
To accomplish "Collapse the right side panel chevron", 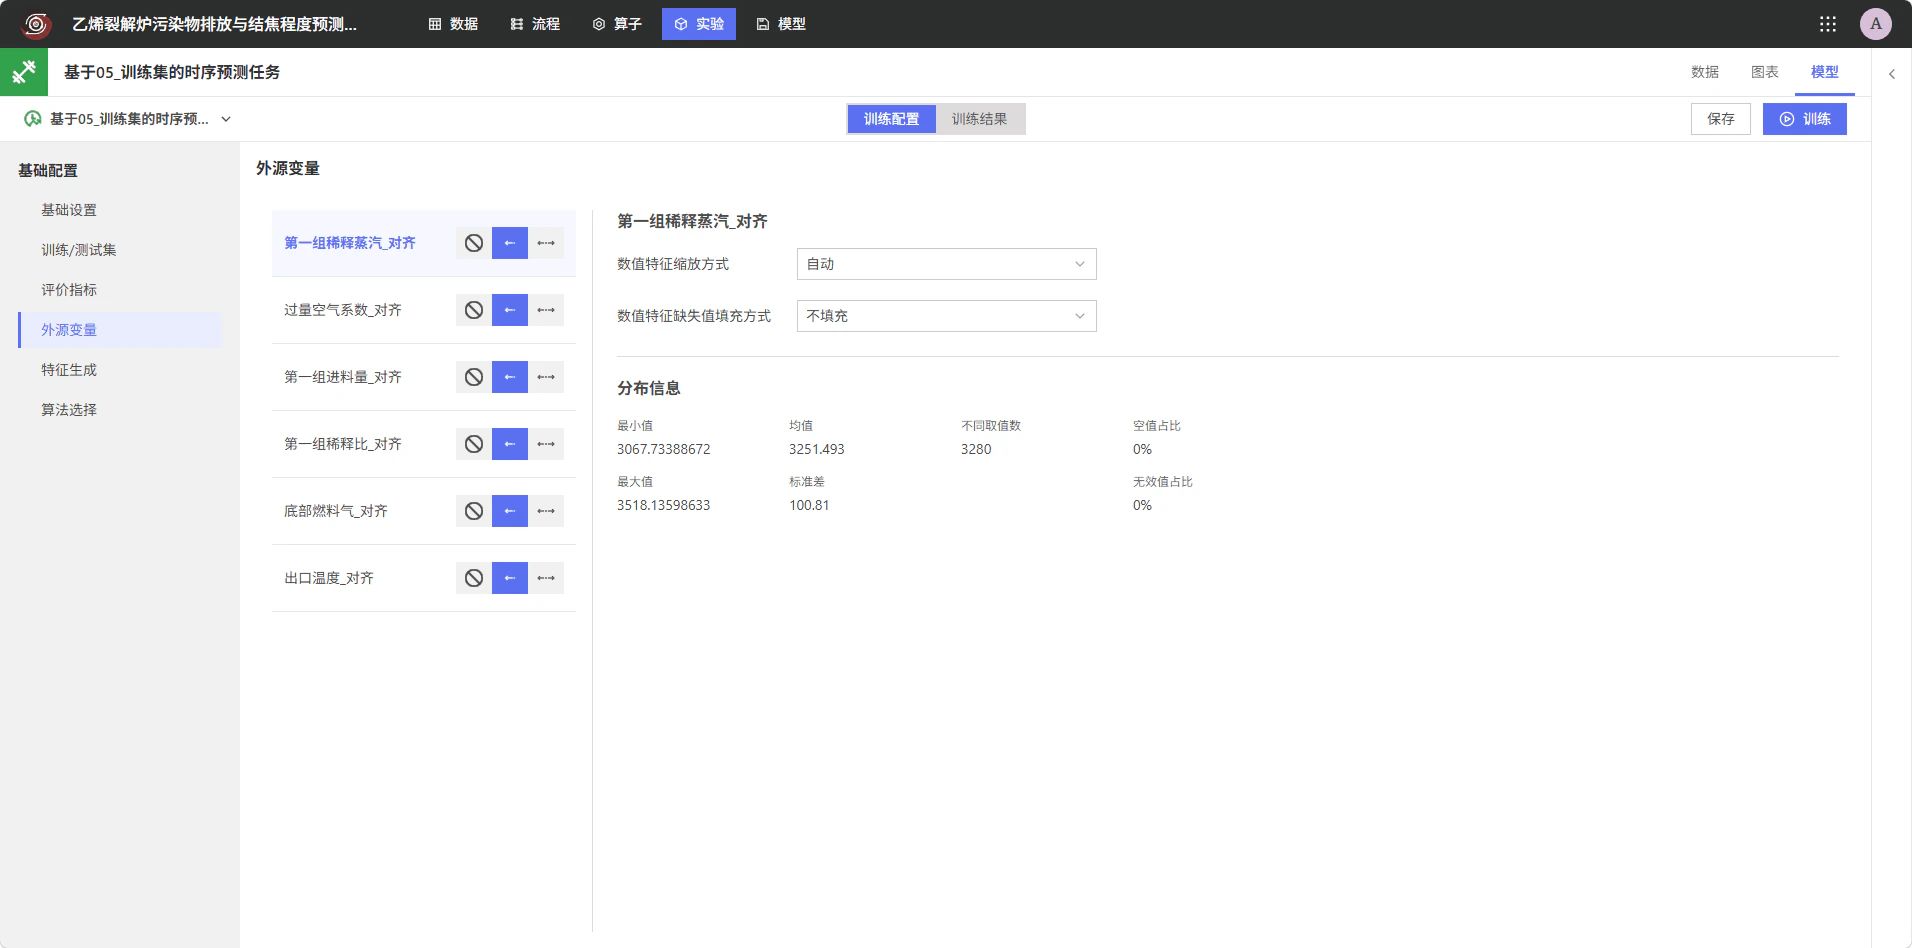I will pyautogui.click(x=1891, y=74).
